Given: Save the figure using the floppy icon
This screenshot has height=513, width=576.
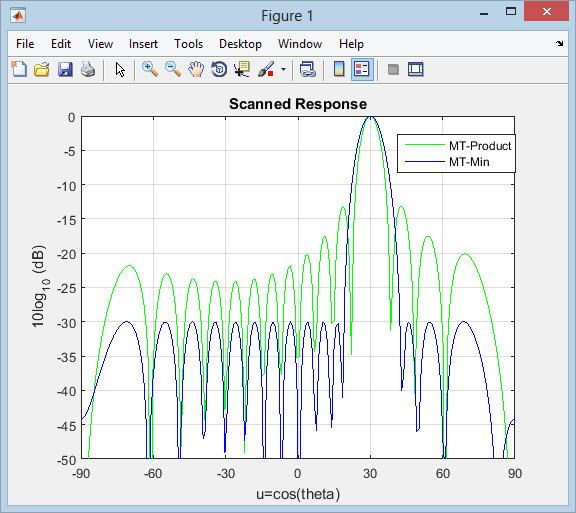Looking at the screenshot, I should coord(65,69).
